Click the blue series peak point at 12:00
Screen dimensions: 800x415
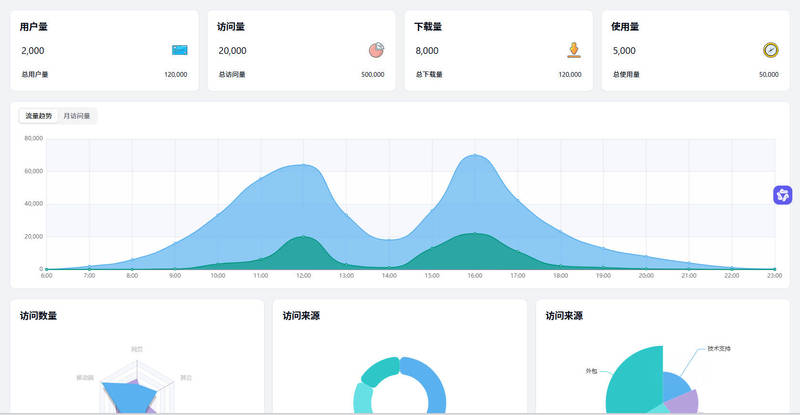pyautogui.click(x=304, y=164)
